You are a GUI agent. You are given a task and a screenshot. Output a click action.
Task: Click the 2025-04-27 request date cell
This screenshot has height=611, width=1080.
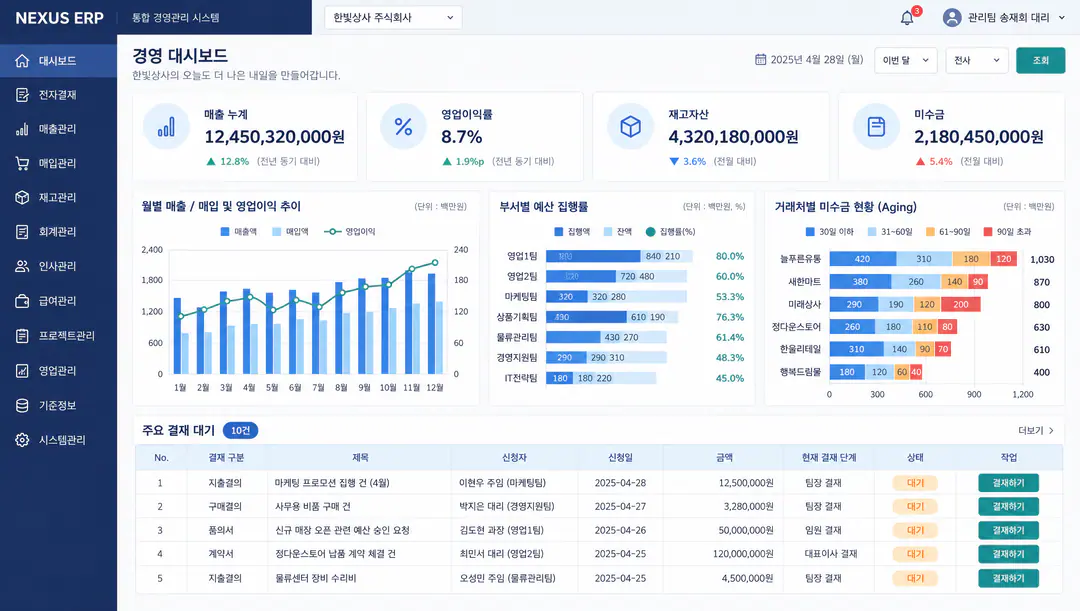click(620, 506)
